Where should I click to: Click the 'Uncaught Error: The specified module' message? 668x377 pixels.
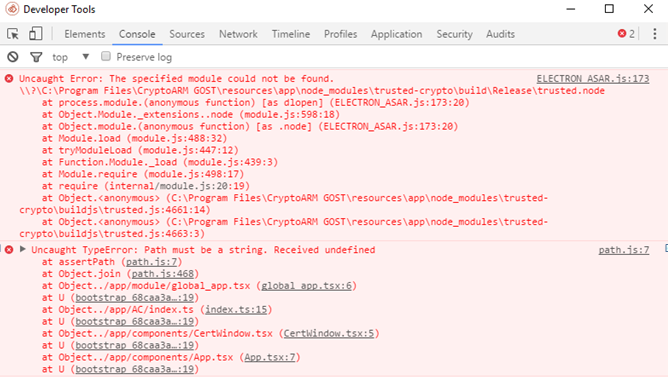point(176,79)
